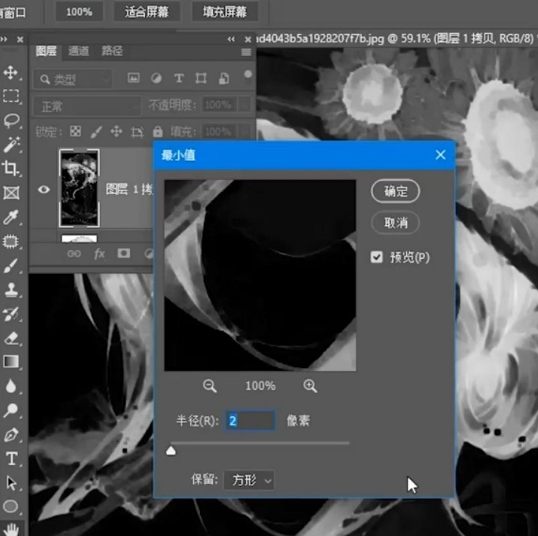Filter layers by adjustment layer type

156,78
